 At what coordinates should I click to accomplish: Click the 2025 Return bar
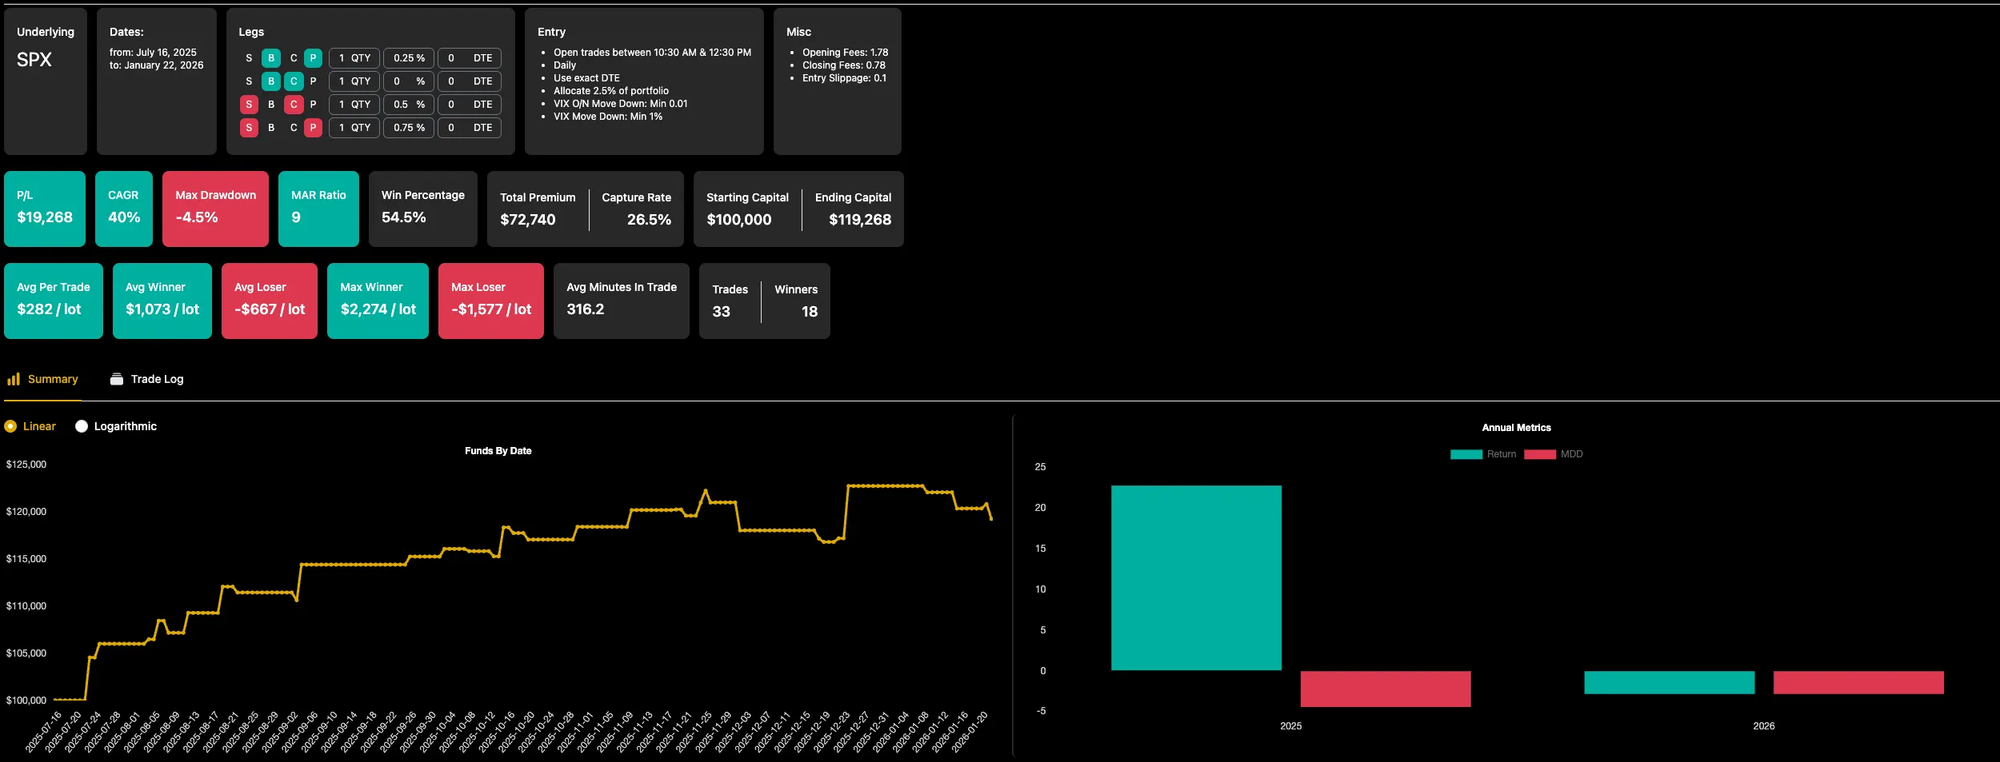click(1196, 577)
